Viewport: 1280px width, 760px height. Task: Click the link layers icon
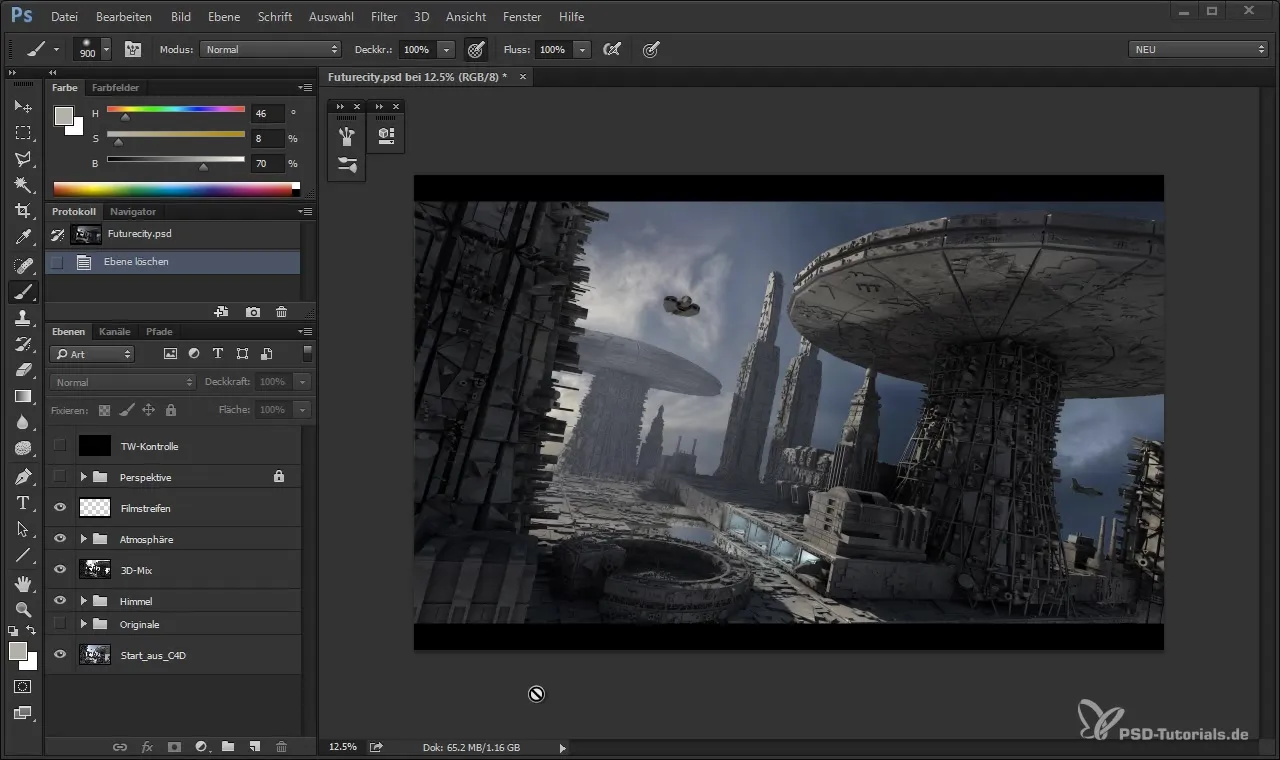120,747
